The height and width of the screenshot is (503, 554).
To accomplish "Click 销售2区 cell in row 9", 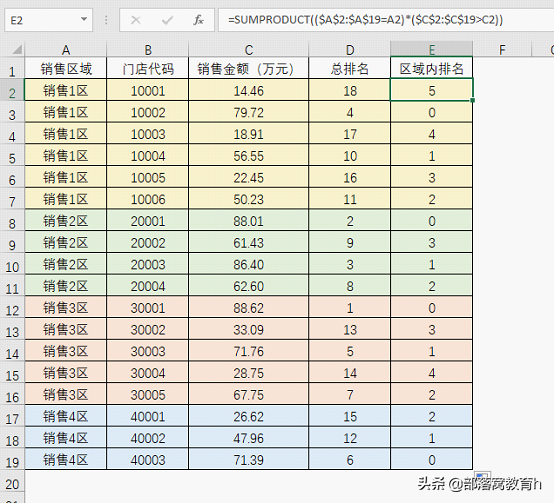I will (66, 242).
